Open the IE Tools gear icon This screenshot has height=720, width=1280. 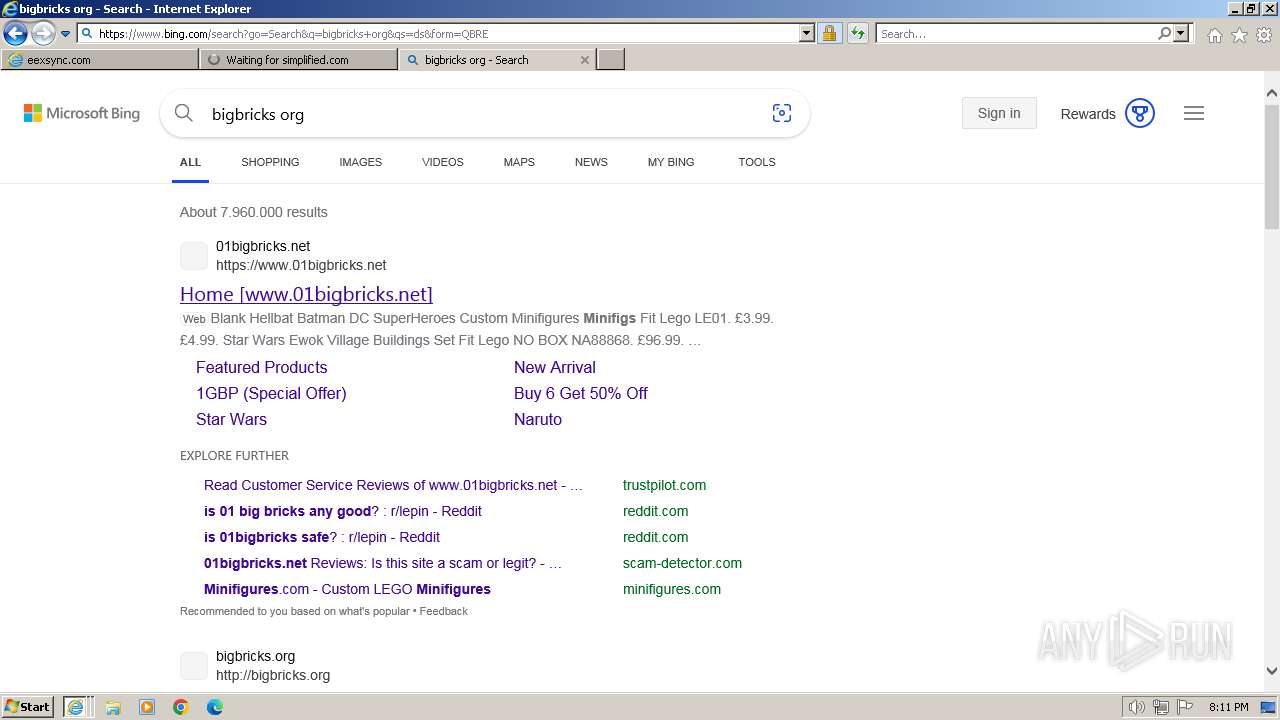pyautogui.click(x=1264, y=35)
